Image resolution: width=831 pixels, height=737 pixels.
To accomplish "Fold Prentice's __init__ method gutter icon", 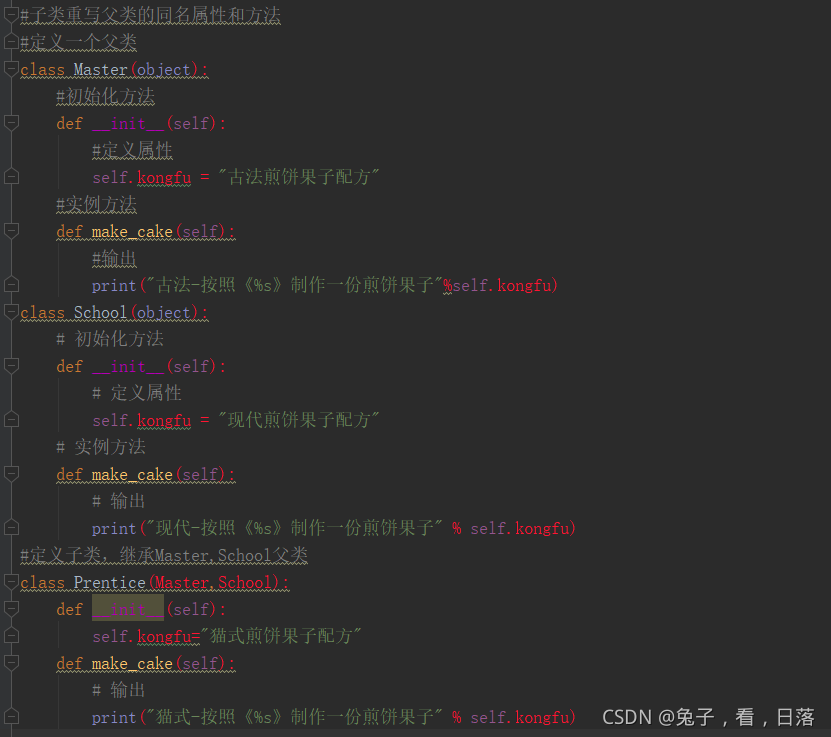I will (x=11, y=608).
